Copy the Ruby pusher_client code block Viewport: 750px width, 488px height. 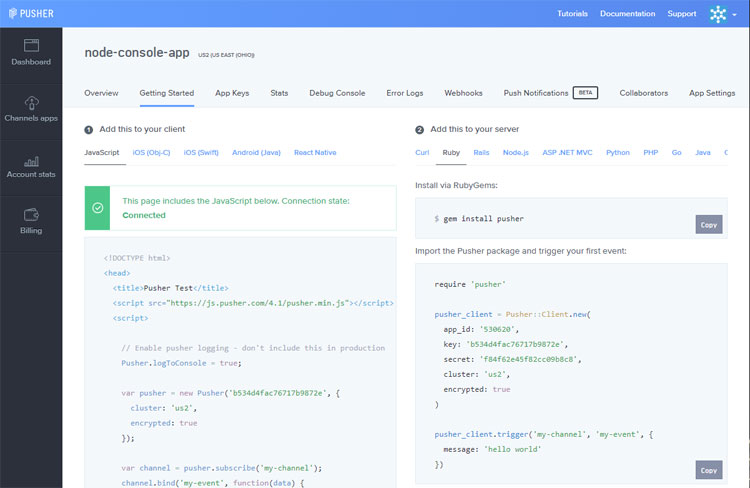pyautogui.click(x=709, y=470)
